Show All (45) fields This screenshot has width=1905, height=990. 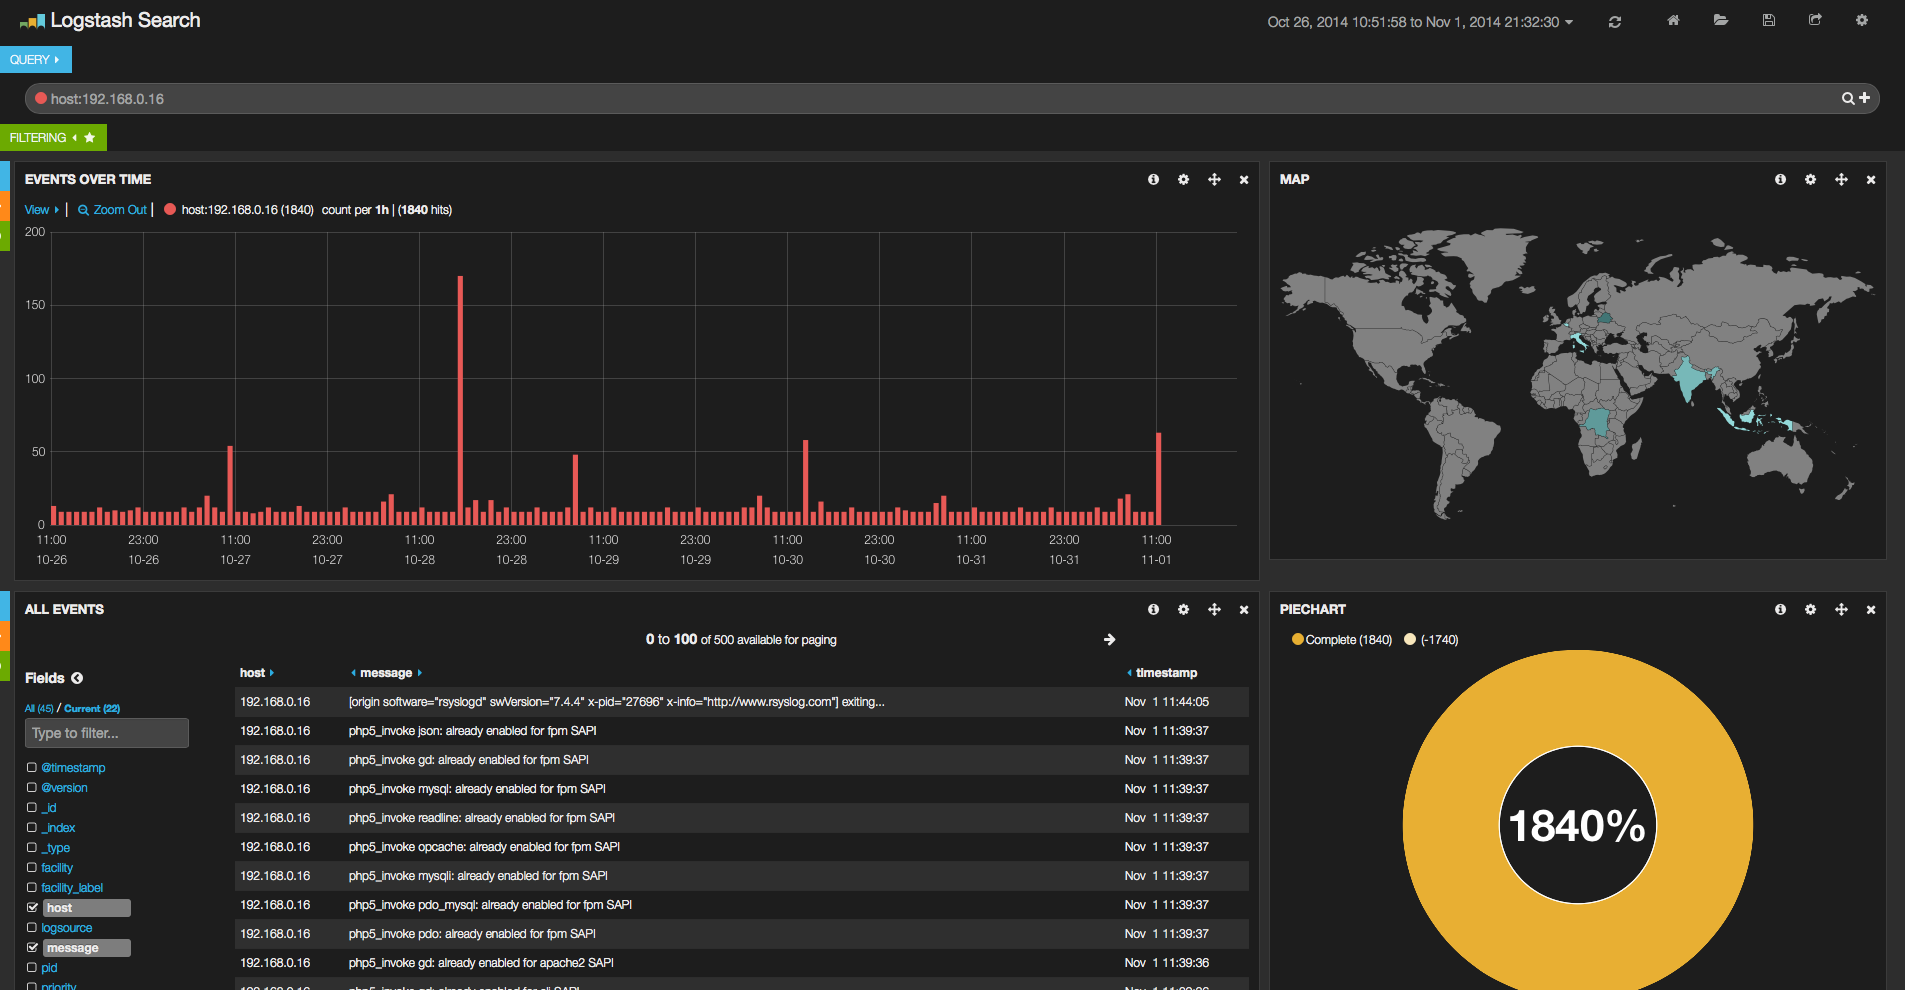point(39,708)
